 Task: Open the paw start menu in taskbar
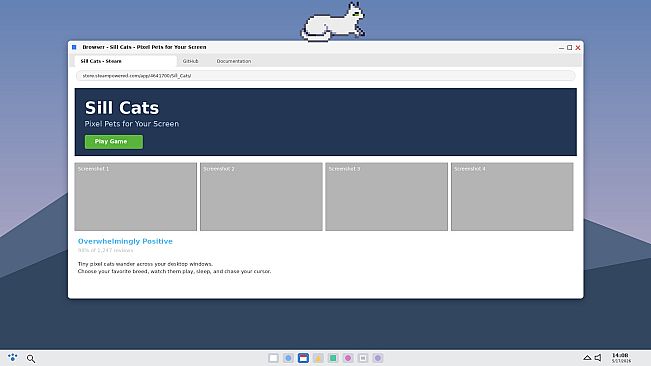(x=12, y=357)
